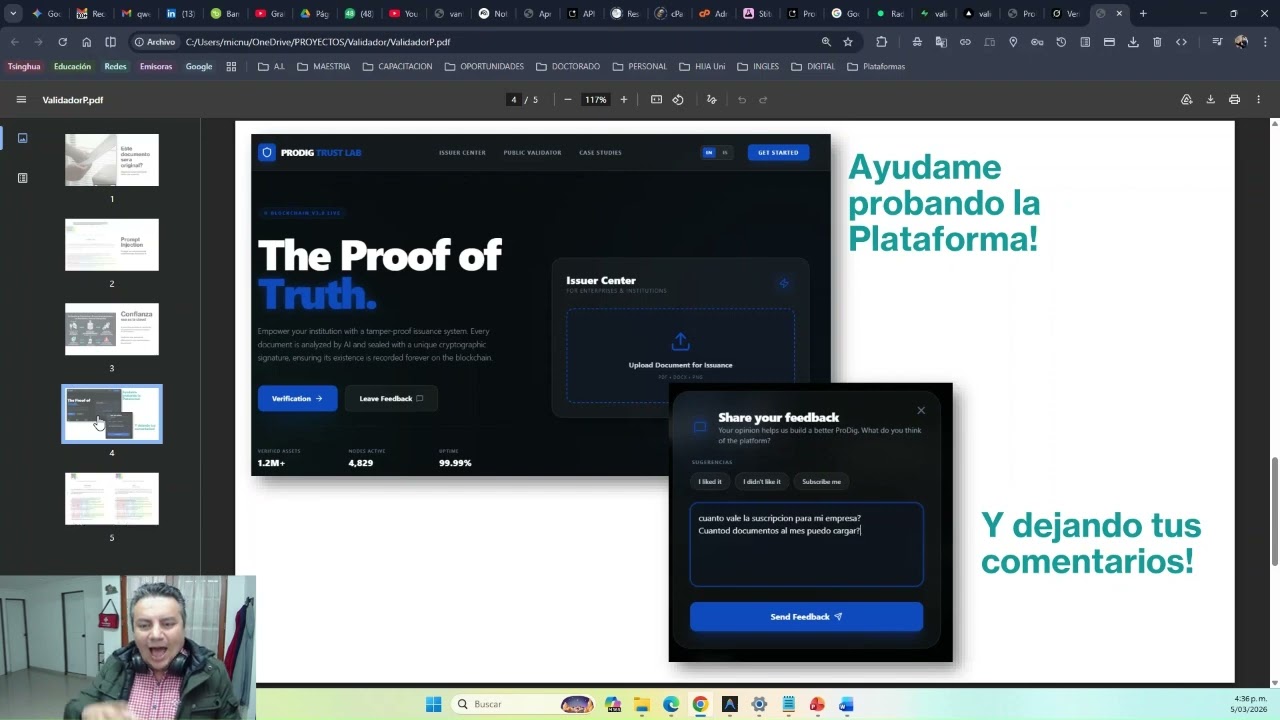Choose the 'I liked it' suggestion

coord(710,482)
